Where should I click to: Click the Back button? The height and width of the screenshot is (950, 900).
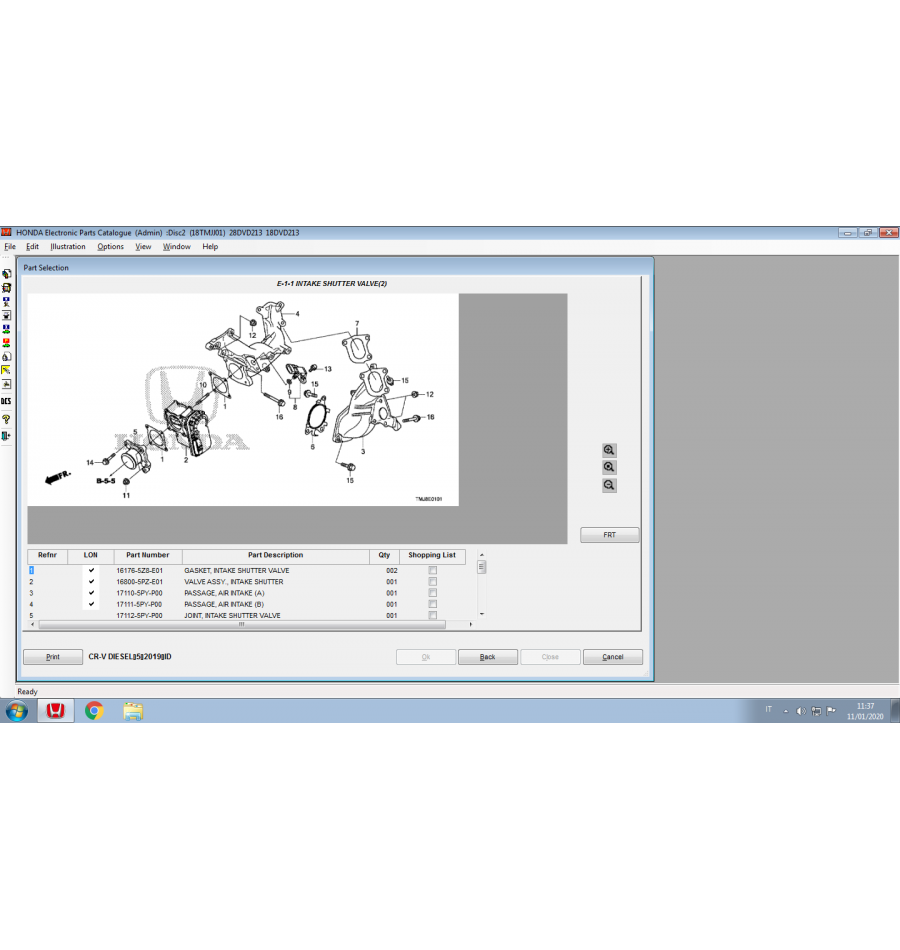(488, 657)
